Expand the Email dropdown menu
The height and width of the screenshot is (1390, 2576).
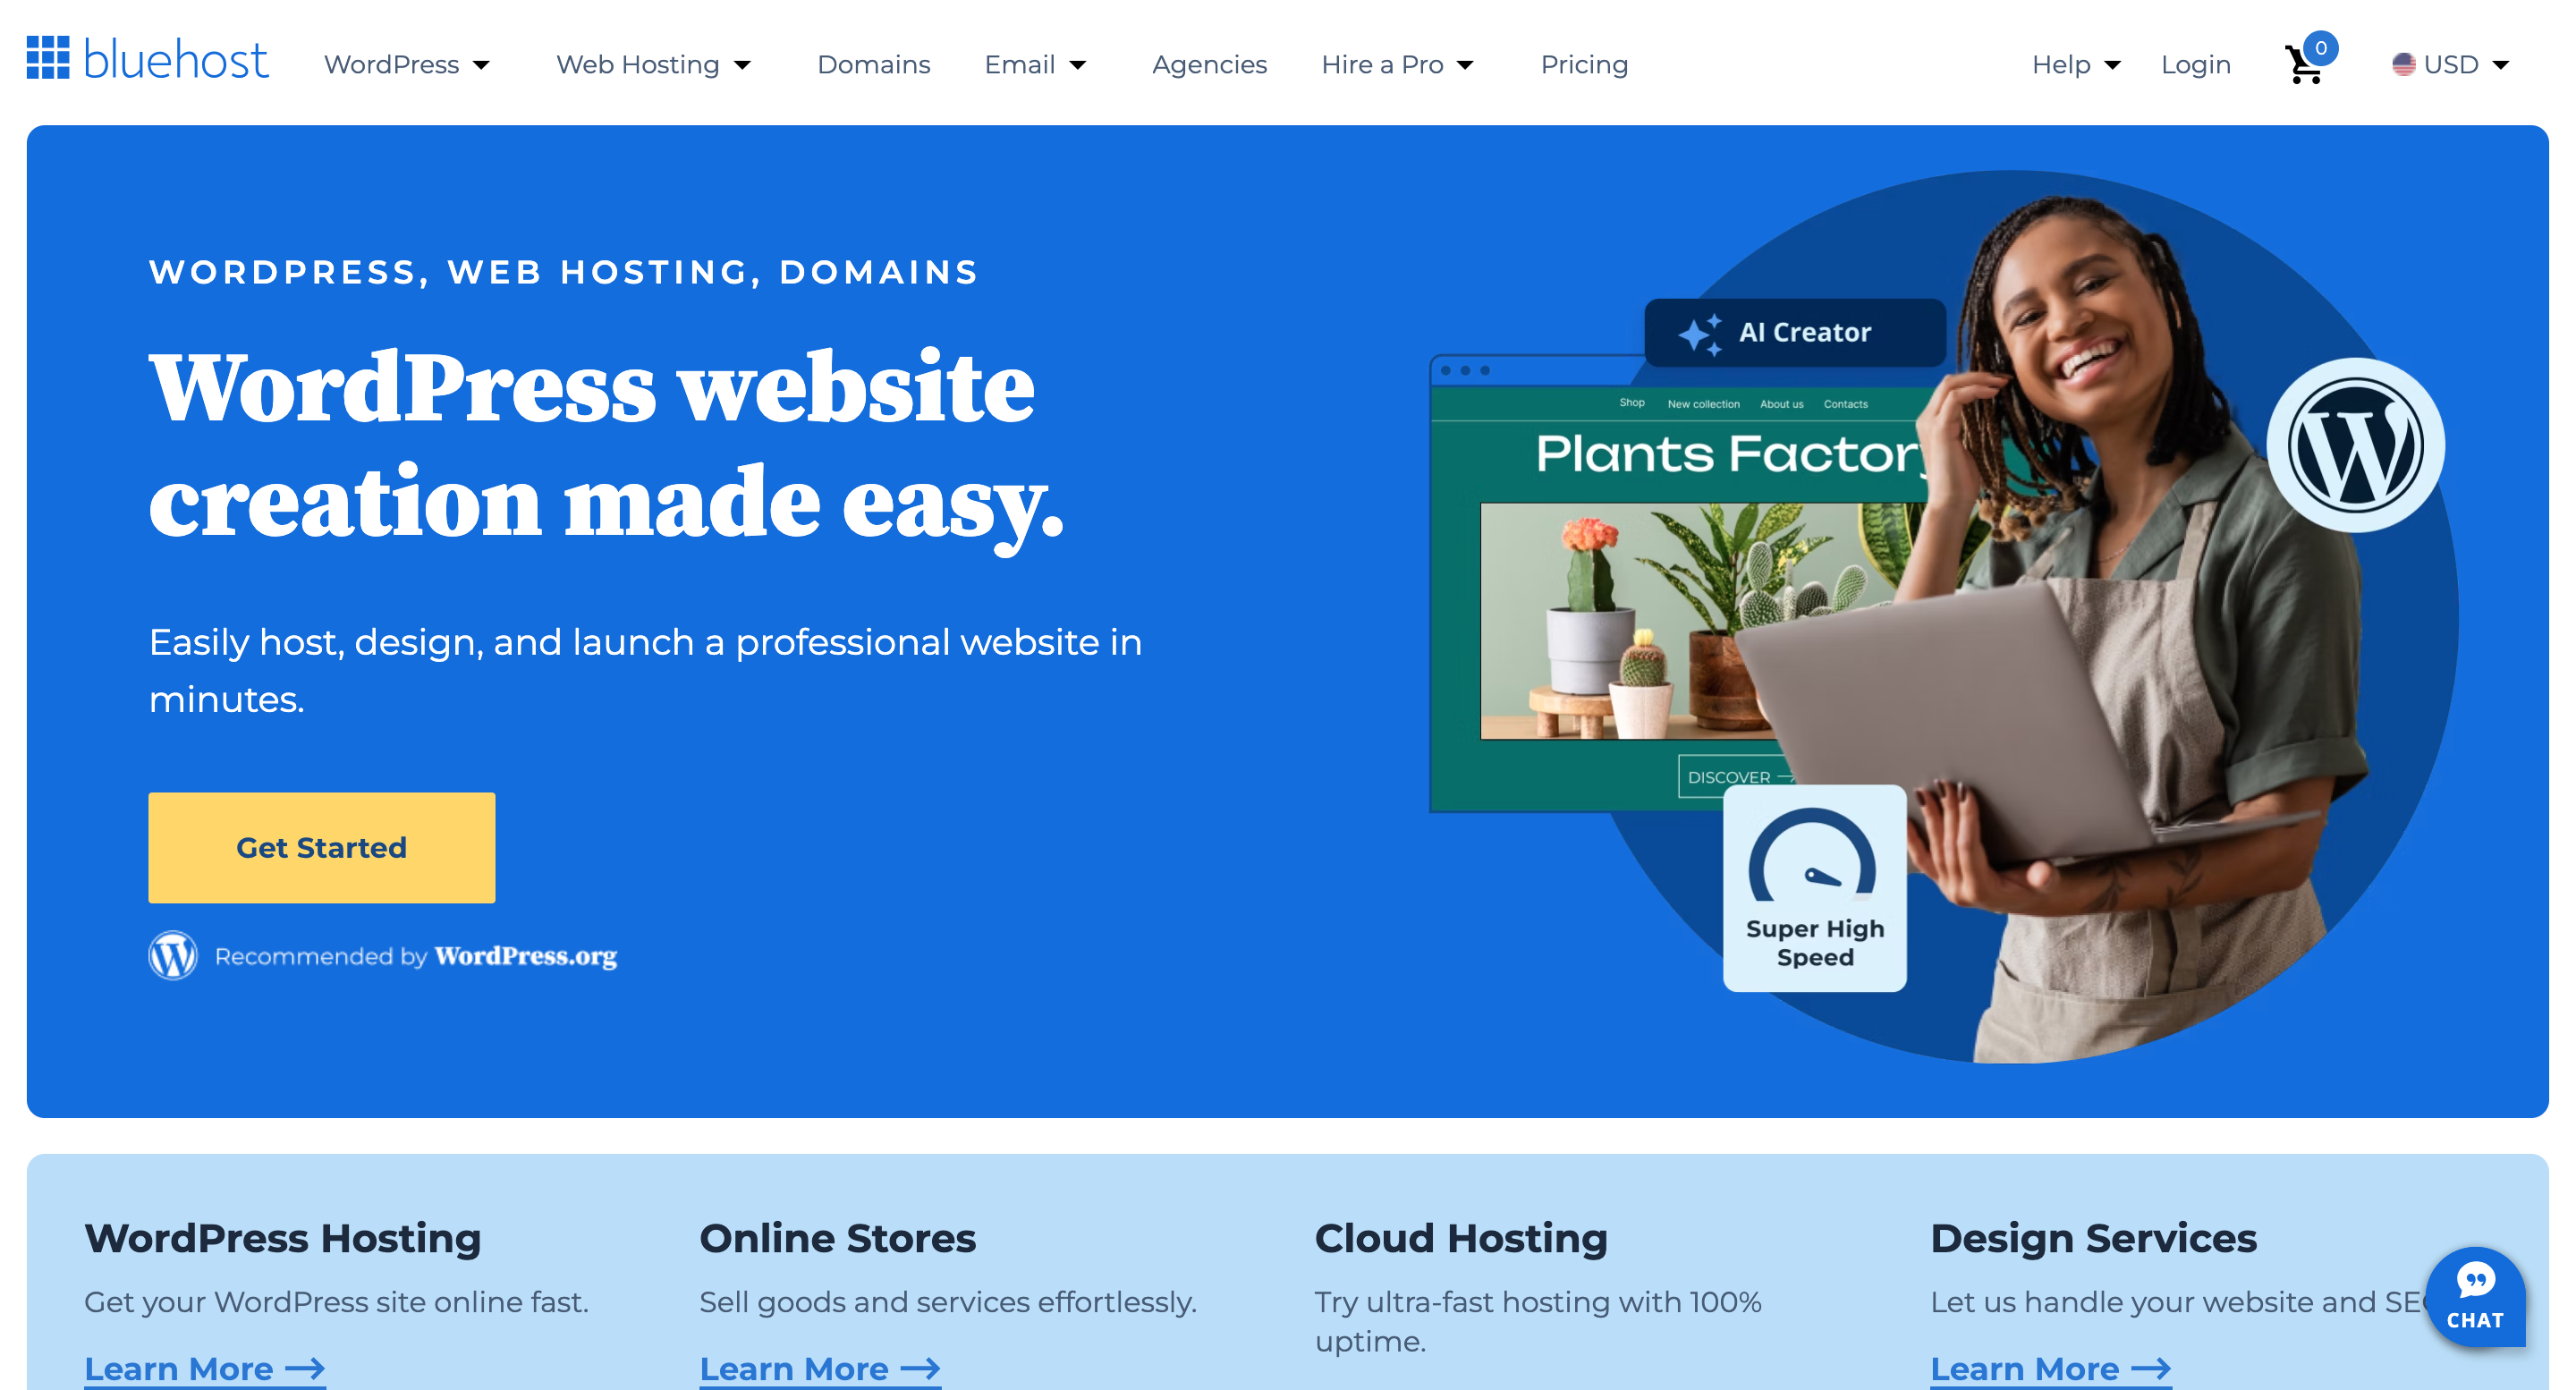pyautogui.click(x=1036, y=65)
